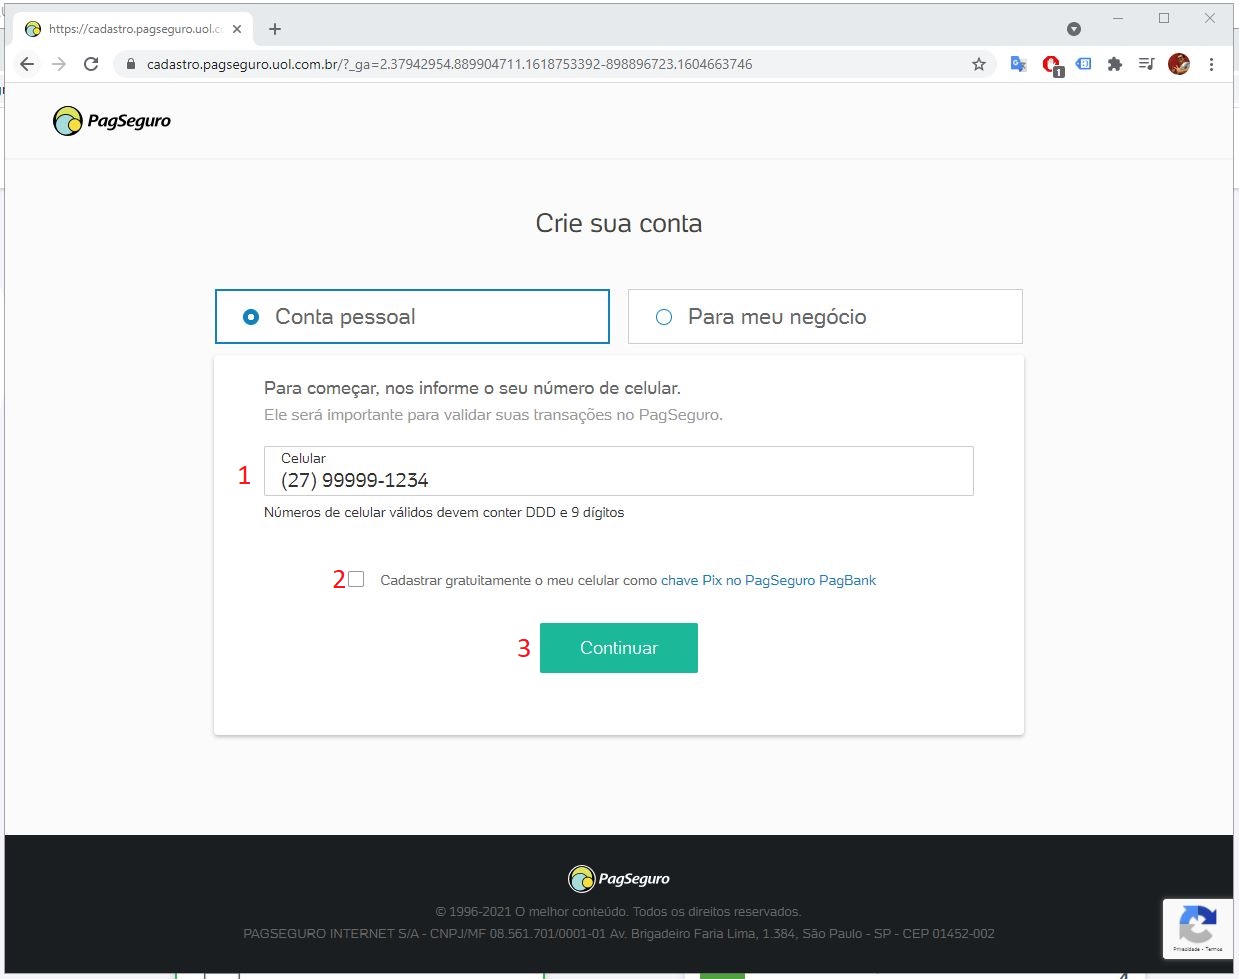Maximize the Chrome window
This screenshot has width=1239, height=979.
point(1164,18)
